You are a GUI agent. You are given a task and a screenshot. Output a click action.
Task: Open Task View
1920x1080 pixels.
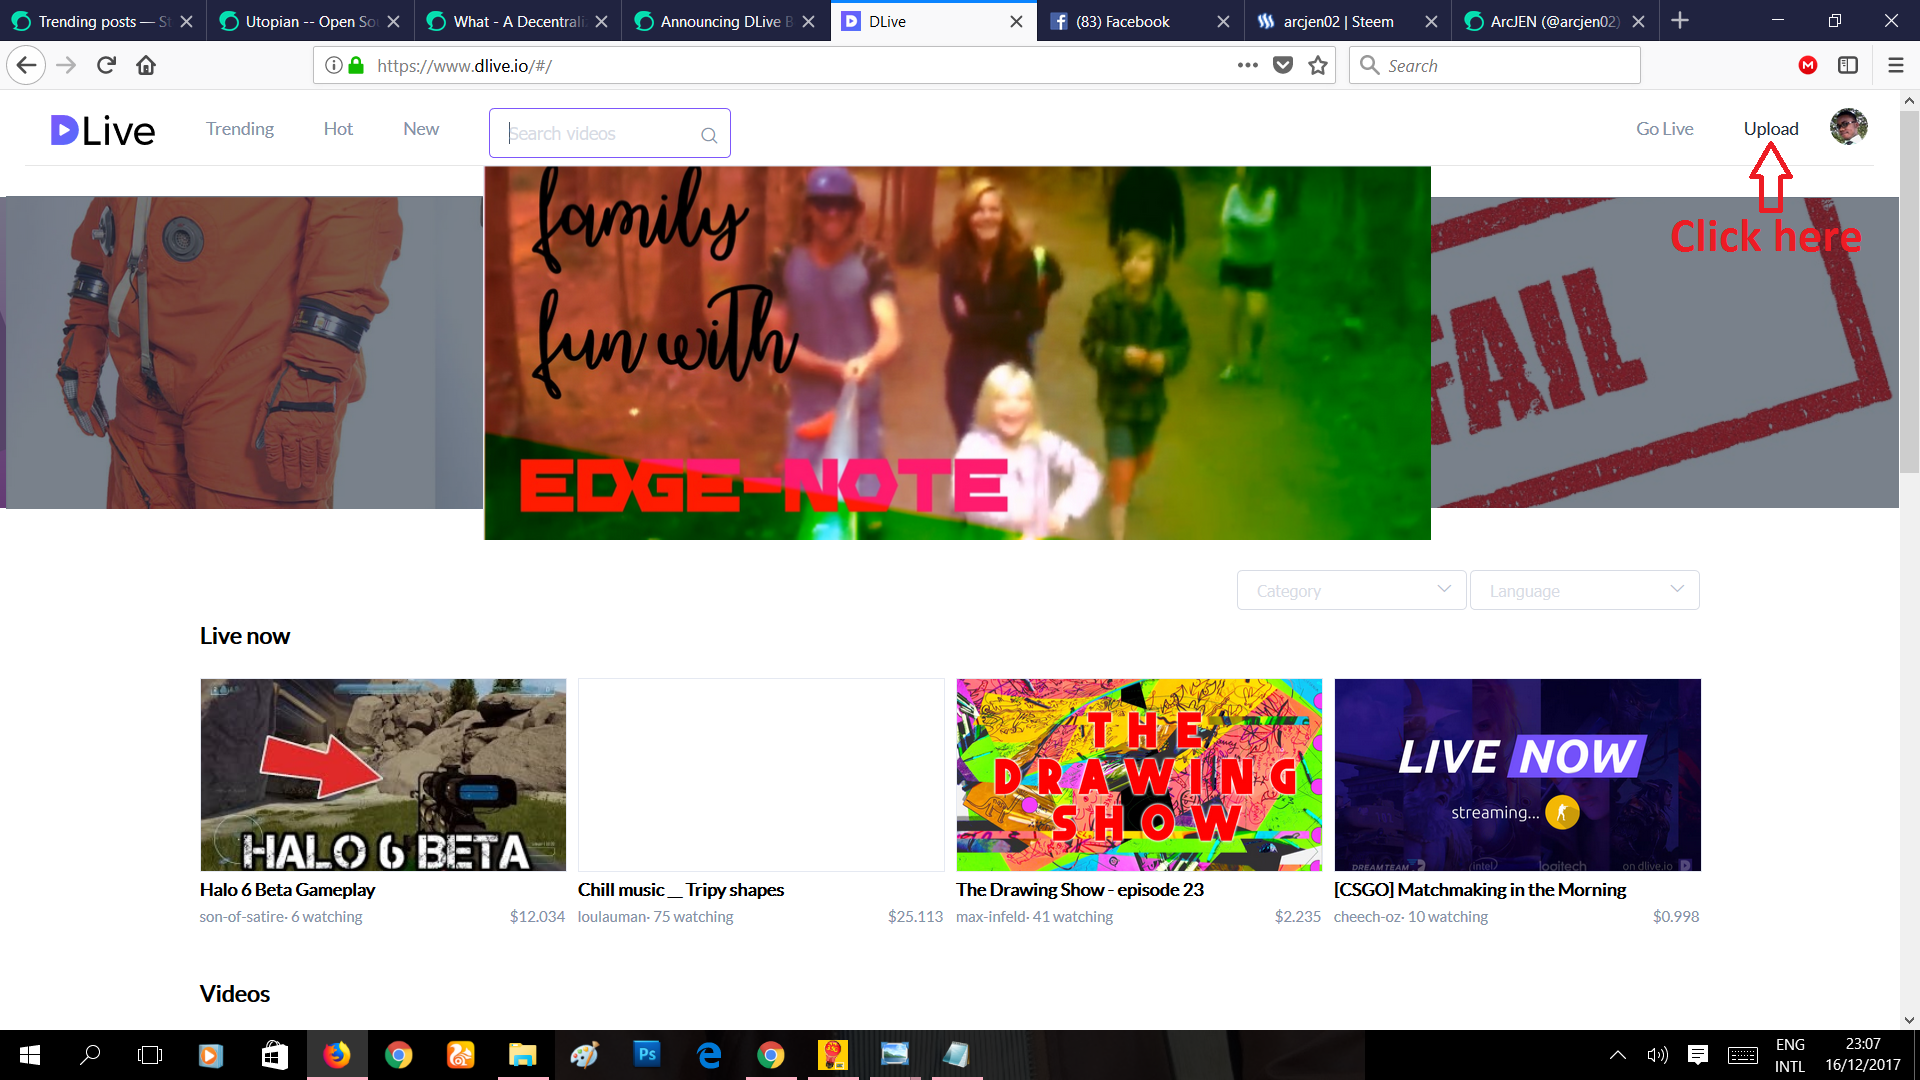tap(150, 1055)
